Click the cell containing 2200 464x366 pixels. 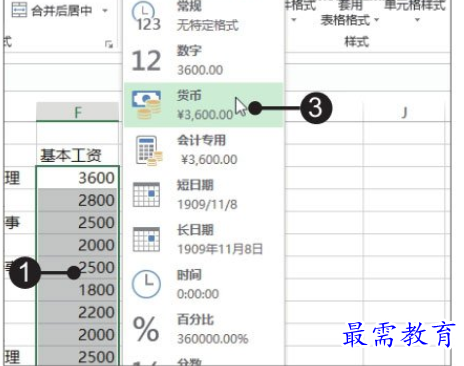(77, 312)
